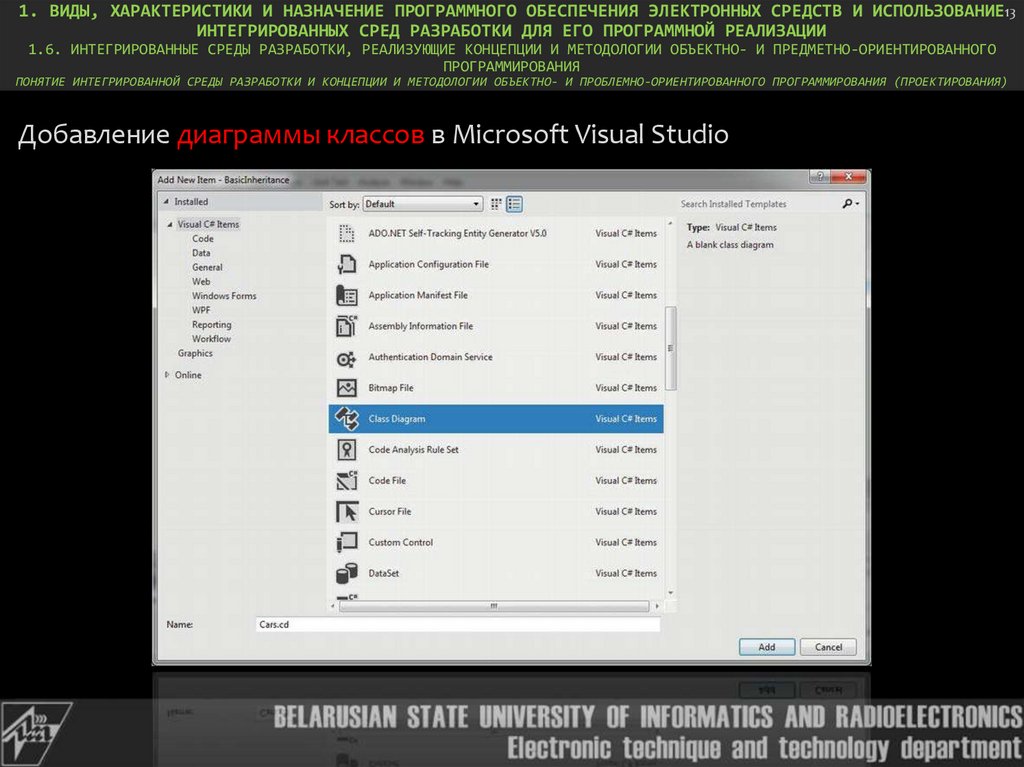1024x767 pixels.
Task: Click the Name field containing Cars.cd
Action: [457, 625]
